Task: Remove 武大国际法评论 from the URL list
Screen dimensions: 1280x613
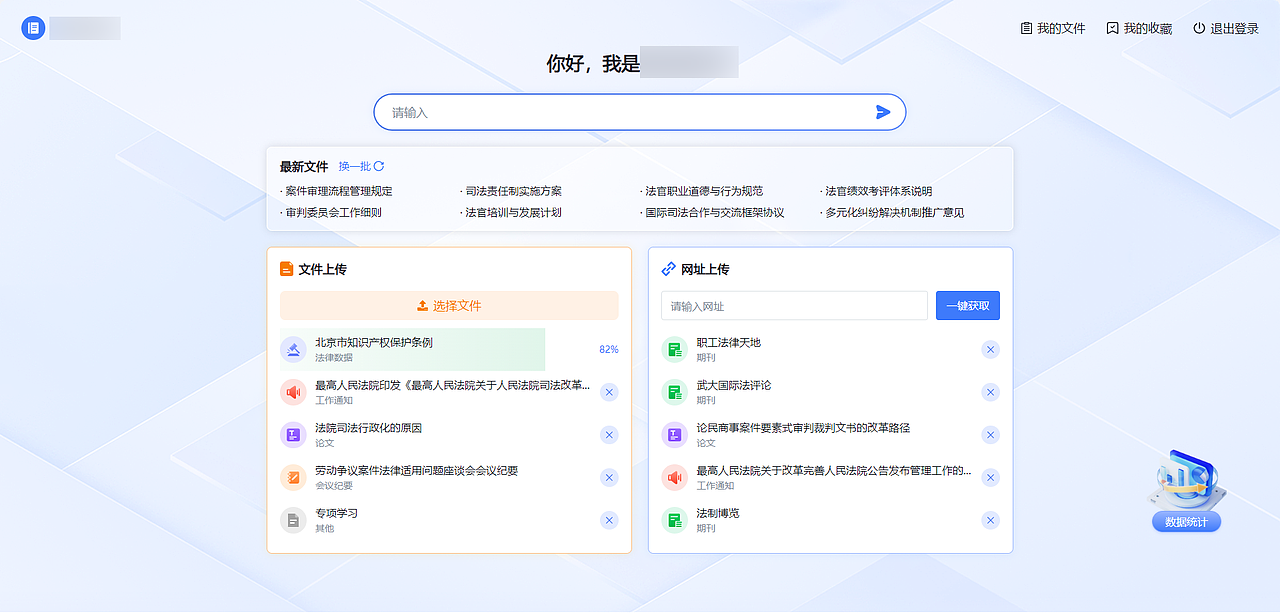Action: pos(990,392)
